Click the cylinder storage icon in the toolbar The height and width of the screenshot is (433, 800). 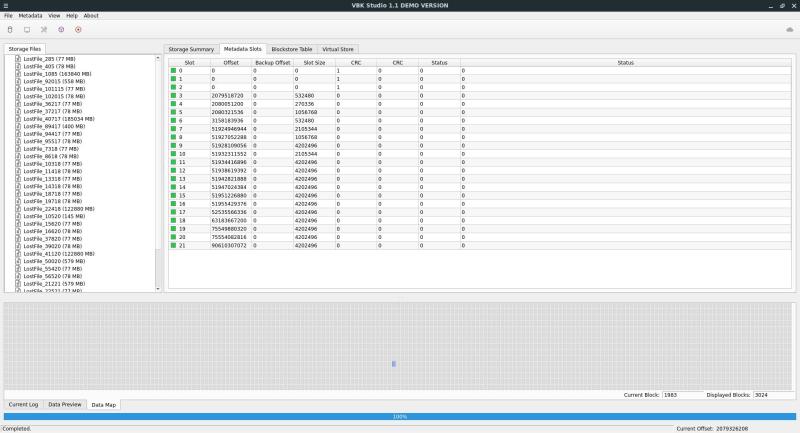[10, 30]
